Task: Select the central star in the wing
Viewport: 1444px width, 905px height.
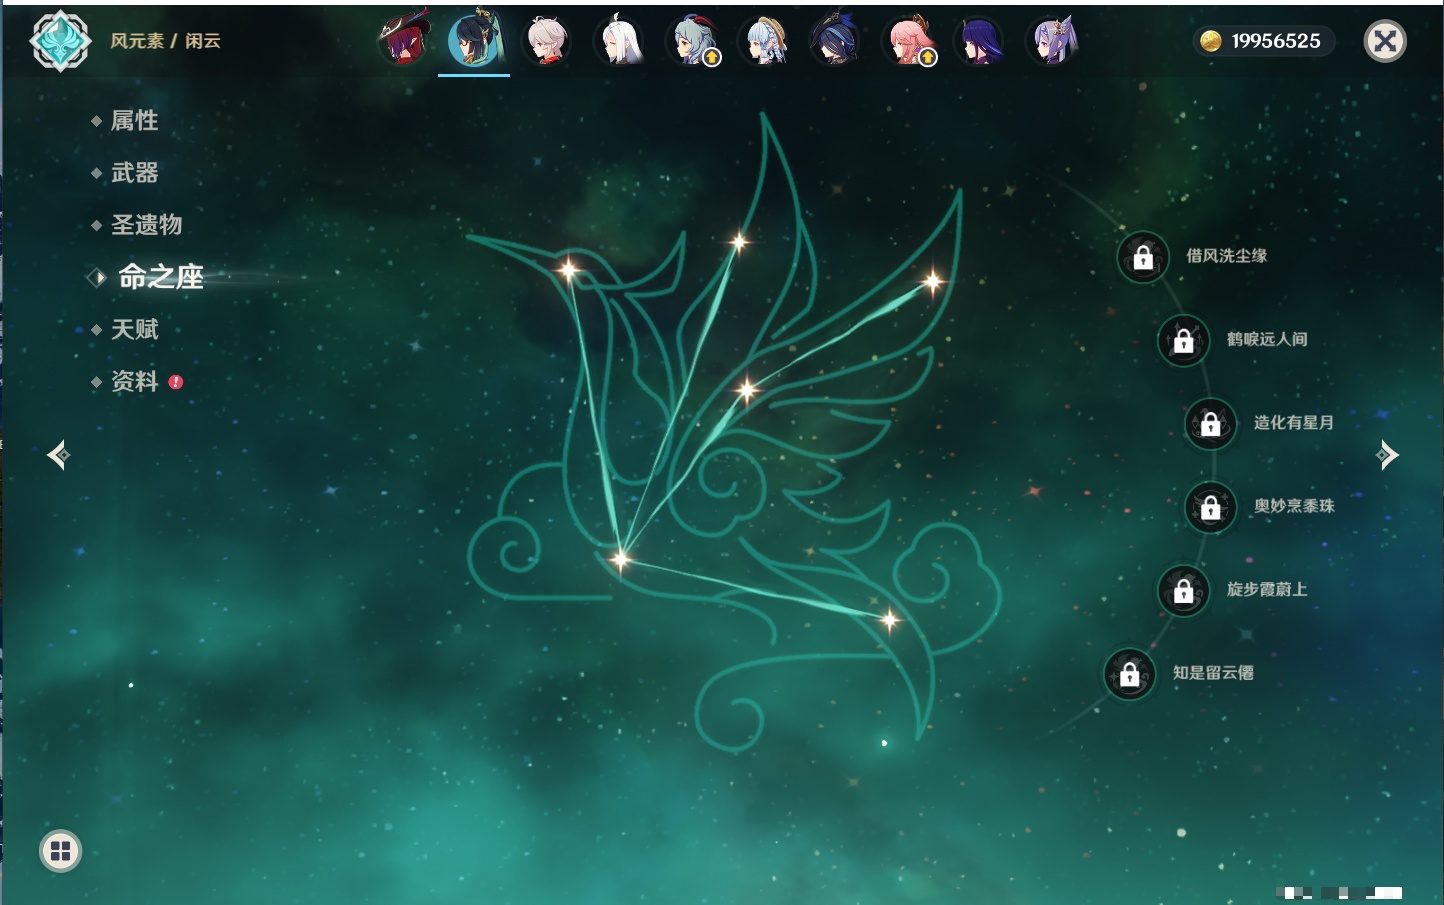Action: [x=747, y=390]
